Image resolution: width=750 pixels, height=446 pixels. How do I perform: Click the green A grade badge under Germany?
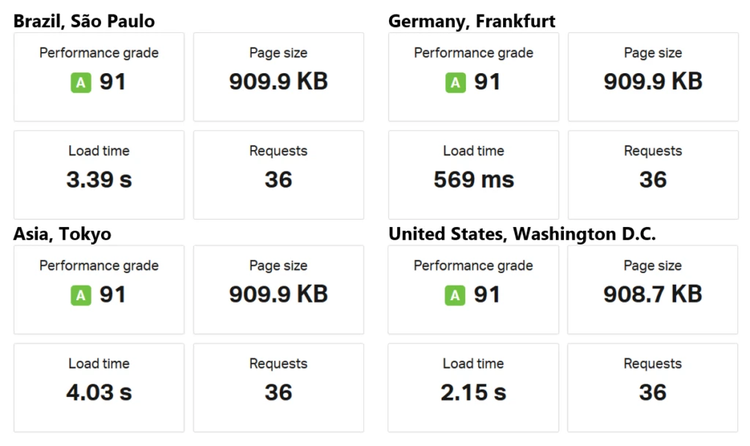pyautogui.click(x=455, y=82)
